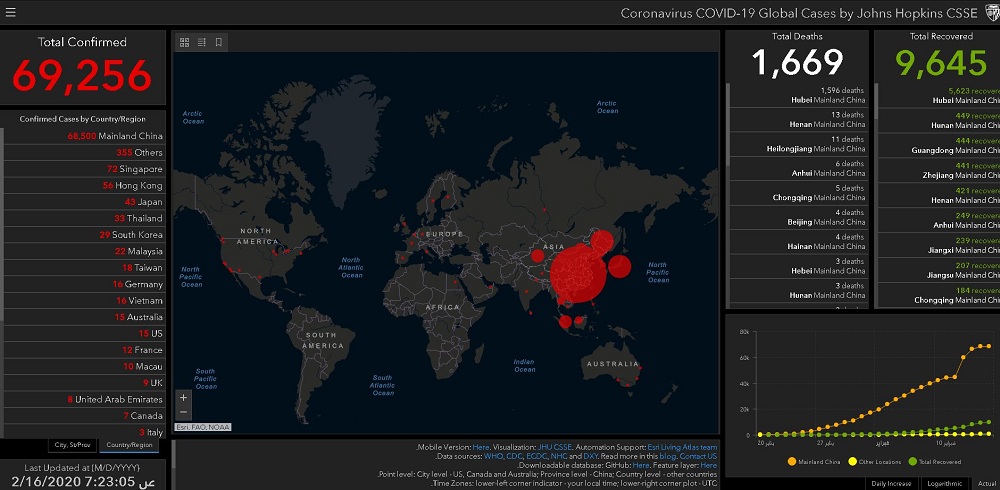The height and width of the screenshot is (490, 1000).
Task: Zoom in on the map
Action: (x=183, y=397)
